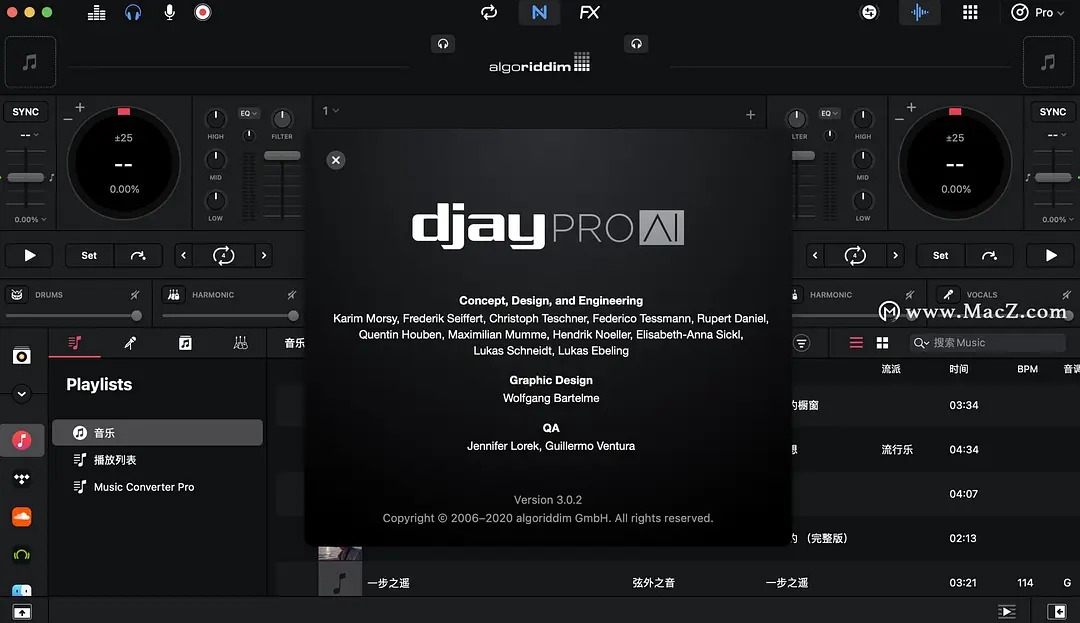Click right deck VOCALS microphone icon

[948, 295]
